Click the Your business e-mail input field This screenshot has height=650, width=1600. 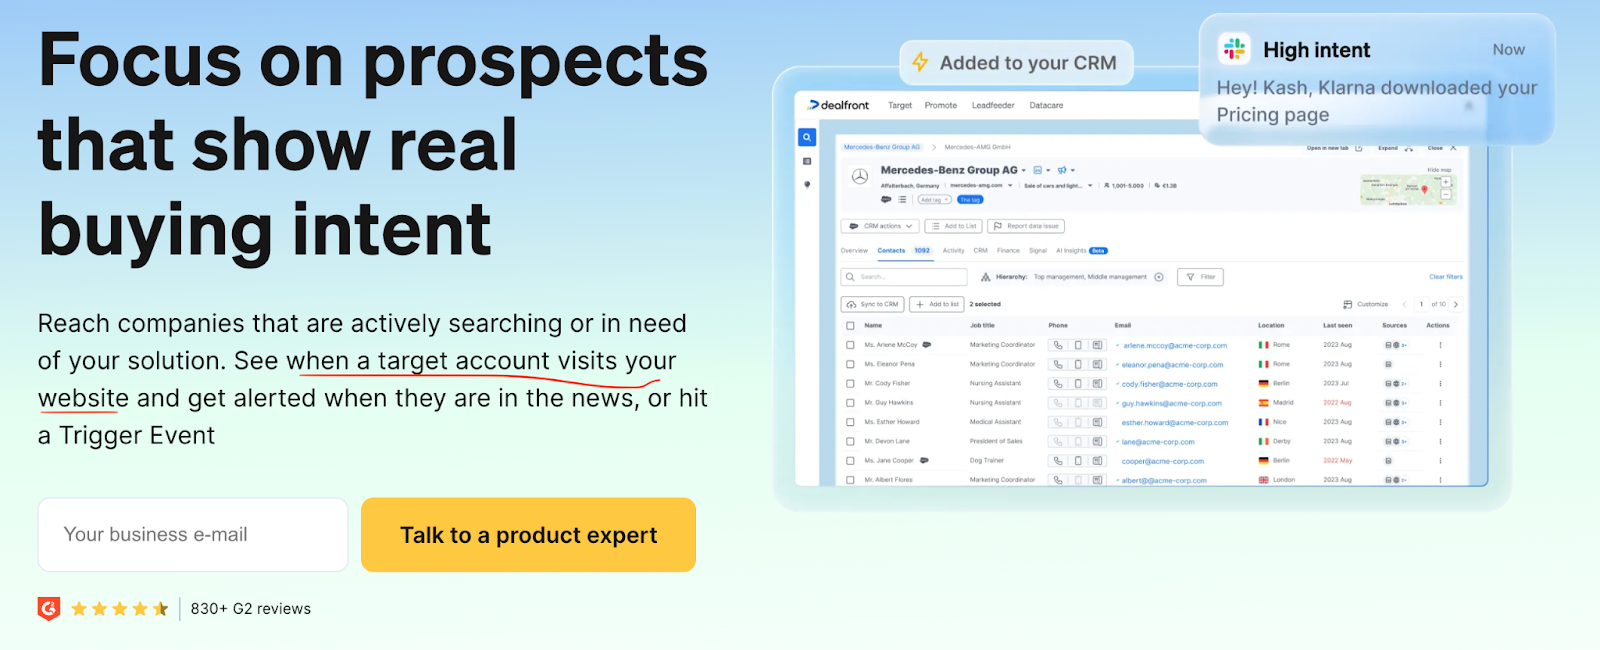pyautogui.click(x=193, y=535)
